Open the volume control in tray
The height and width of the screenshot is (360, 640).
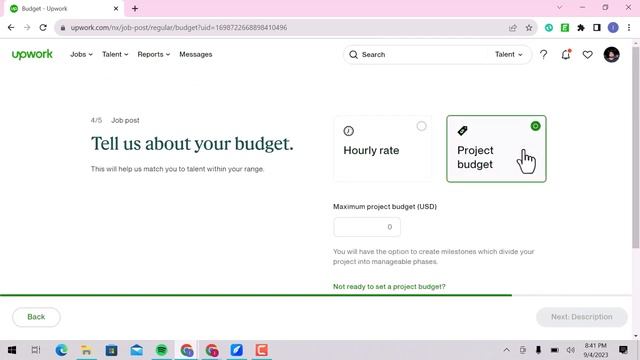pyautogui.click(x=571, y=350)
